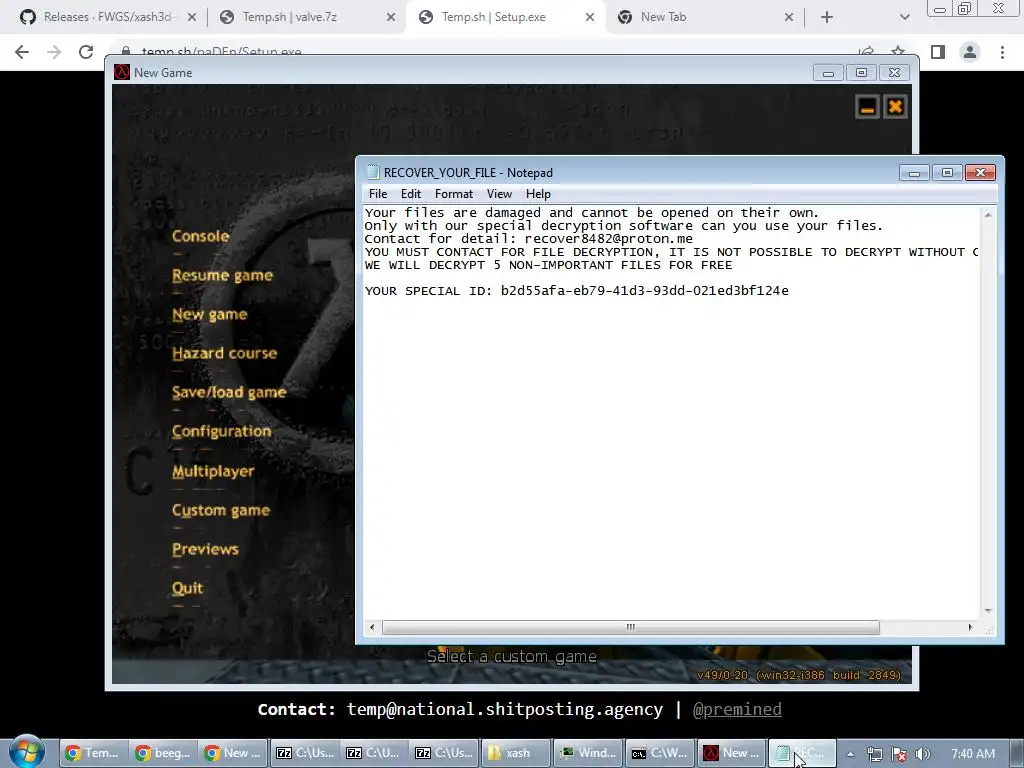Viewport: 1024px width, 768px height.
Task: Maximize the Notepad window
Action: (x=947, y=172)
